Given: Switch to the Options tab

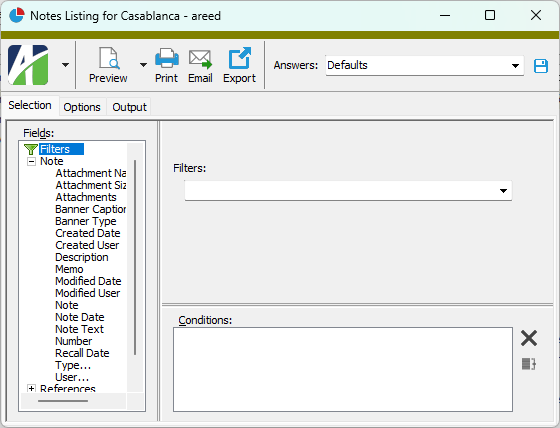Looking at the screenshot, I should click(82, 107).
